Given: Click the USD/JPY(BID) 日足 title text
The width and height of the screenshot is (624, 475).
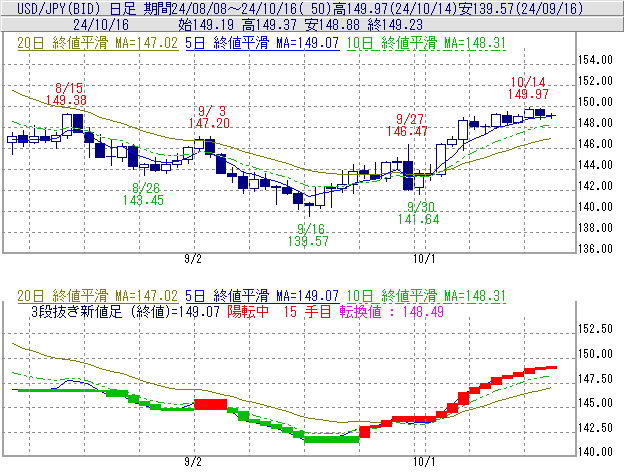Looking at the screenshot, I should pyautogui.click(x=76, y=8).
